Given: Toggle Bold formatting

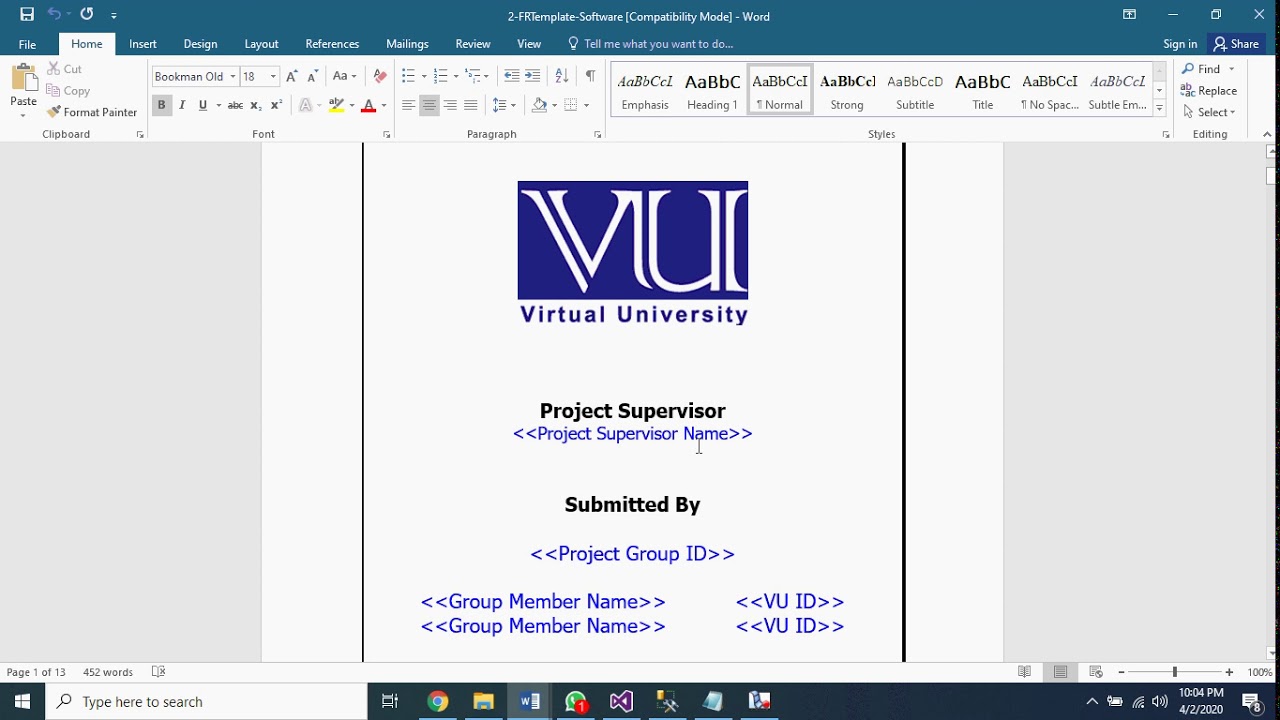Looking at the screenshot, I should coord(161,105).
